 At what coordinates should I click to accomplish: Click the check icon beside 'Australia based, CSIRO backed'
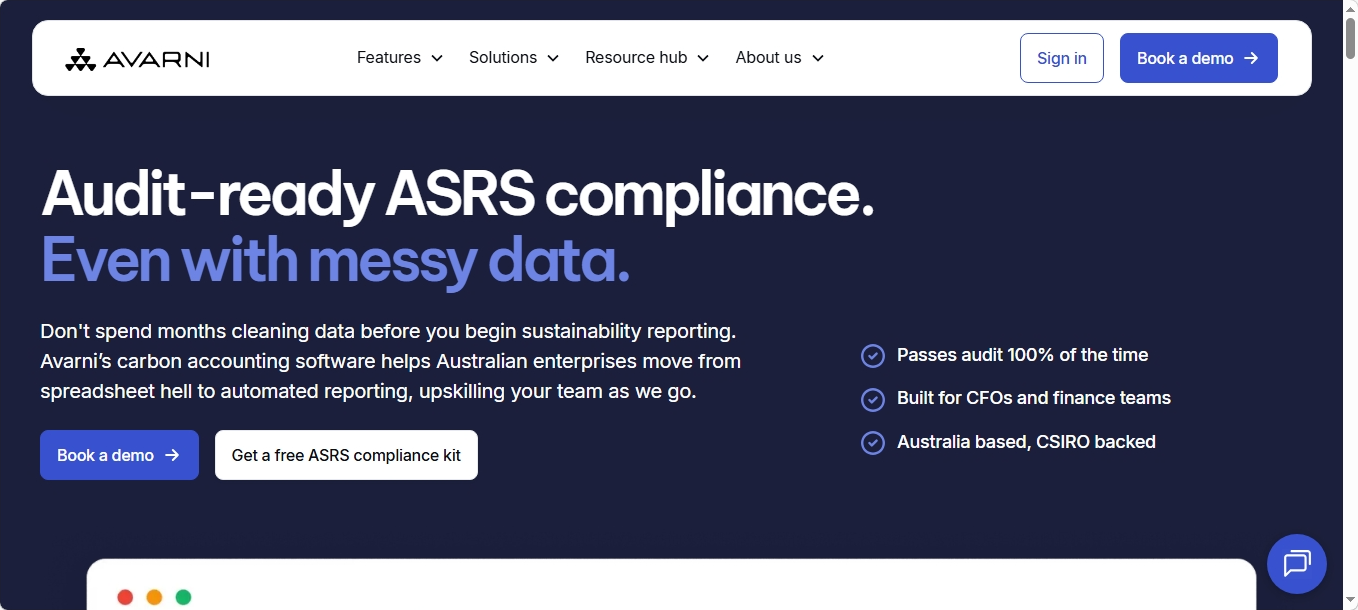click(x=873, y=442)
